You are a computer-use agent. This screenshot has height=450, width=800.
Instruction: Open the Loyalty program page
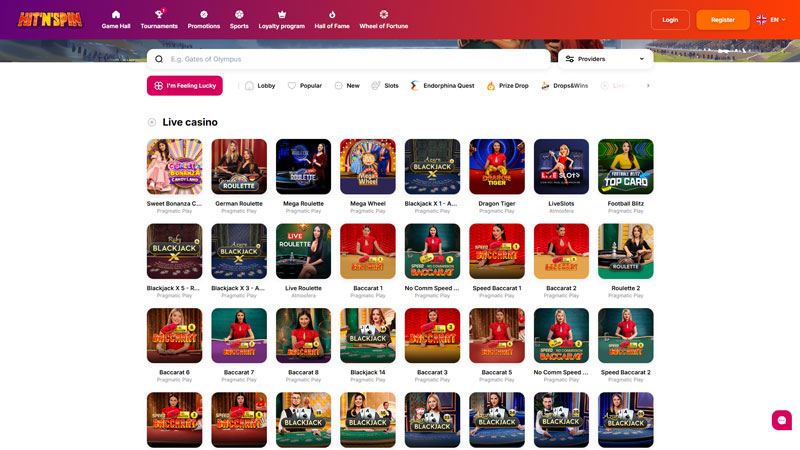click(x=281, y=20)
